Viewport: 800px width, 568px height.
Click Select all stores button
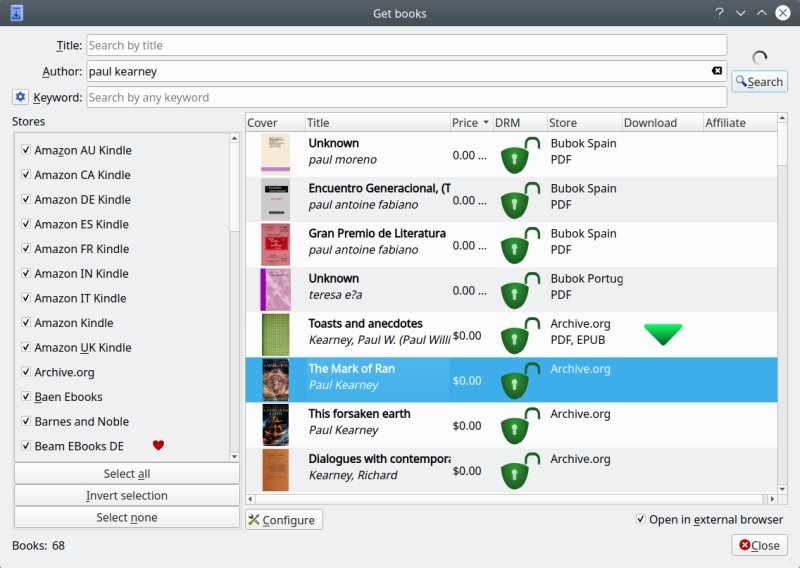[127, 474]
